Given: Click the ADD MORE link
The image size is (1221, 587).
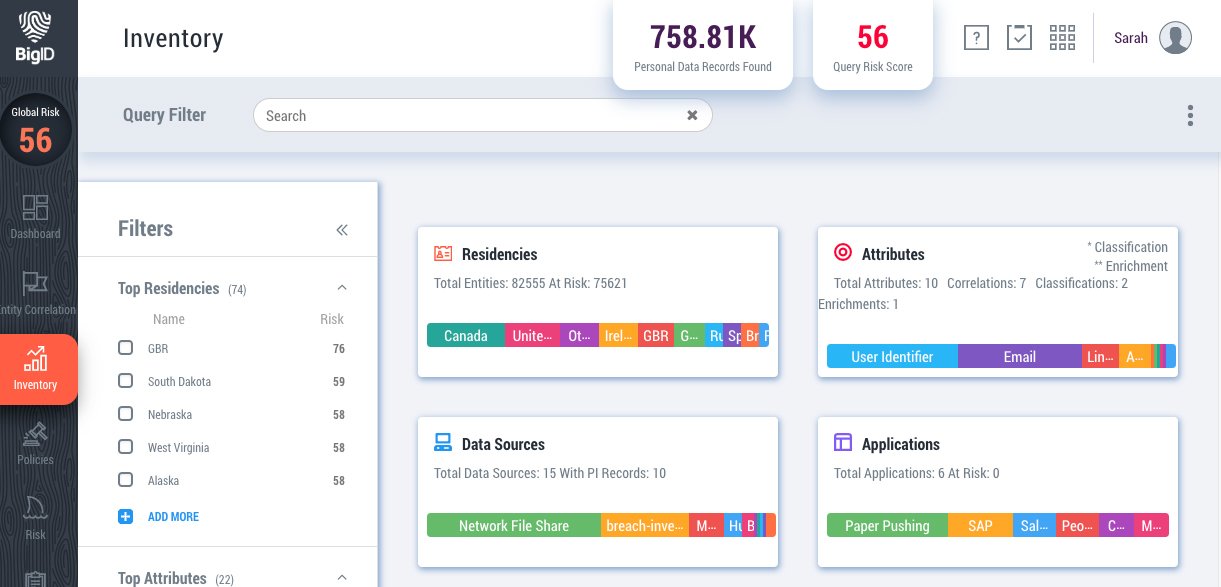Looking at the screenshot, I should [173, 517].
